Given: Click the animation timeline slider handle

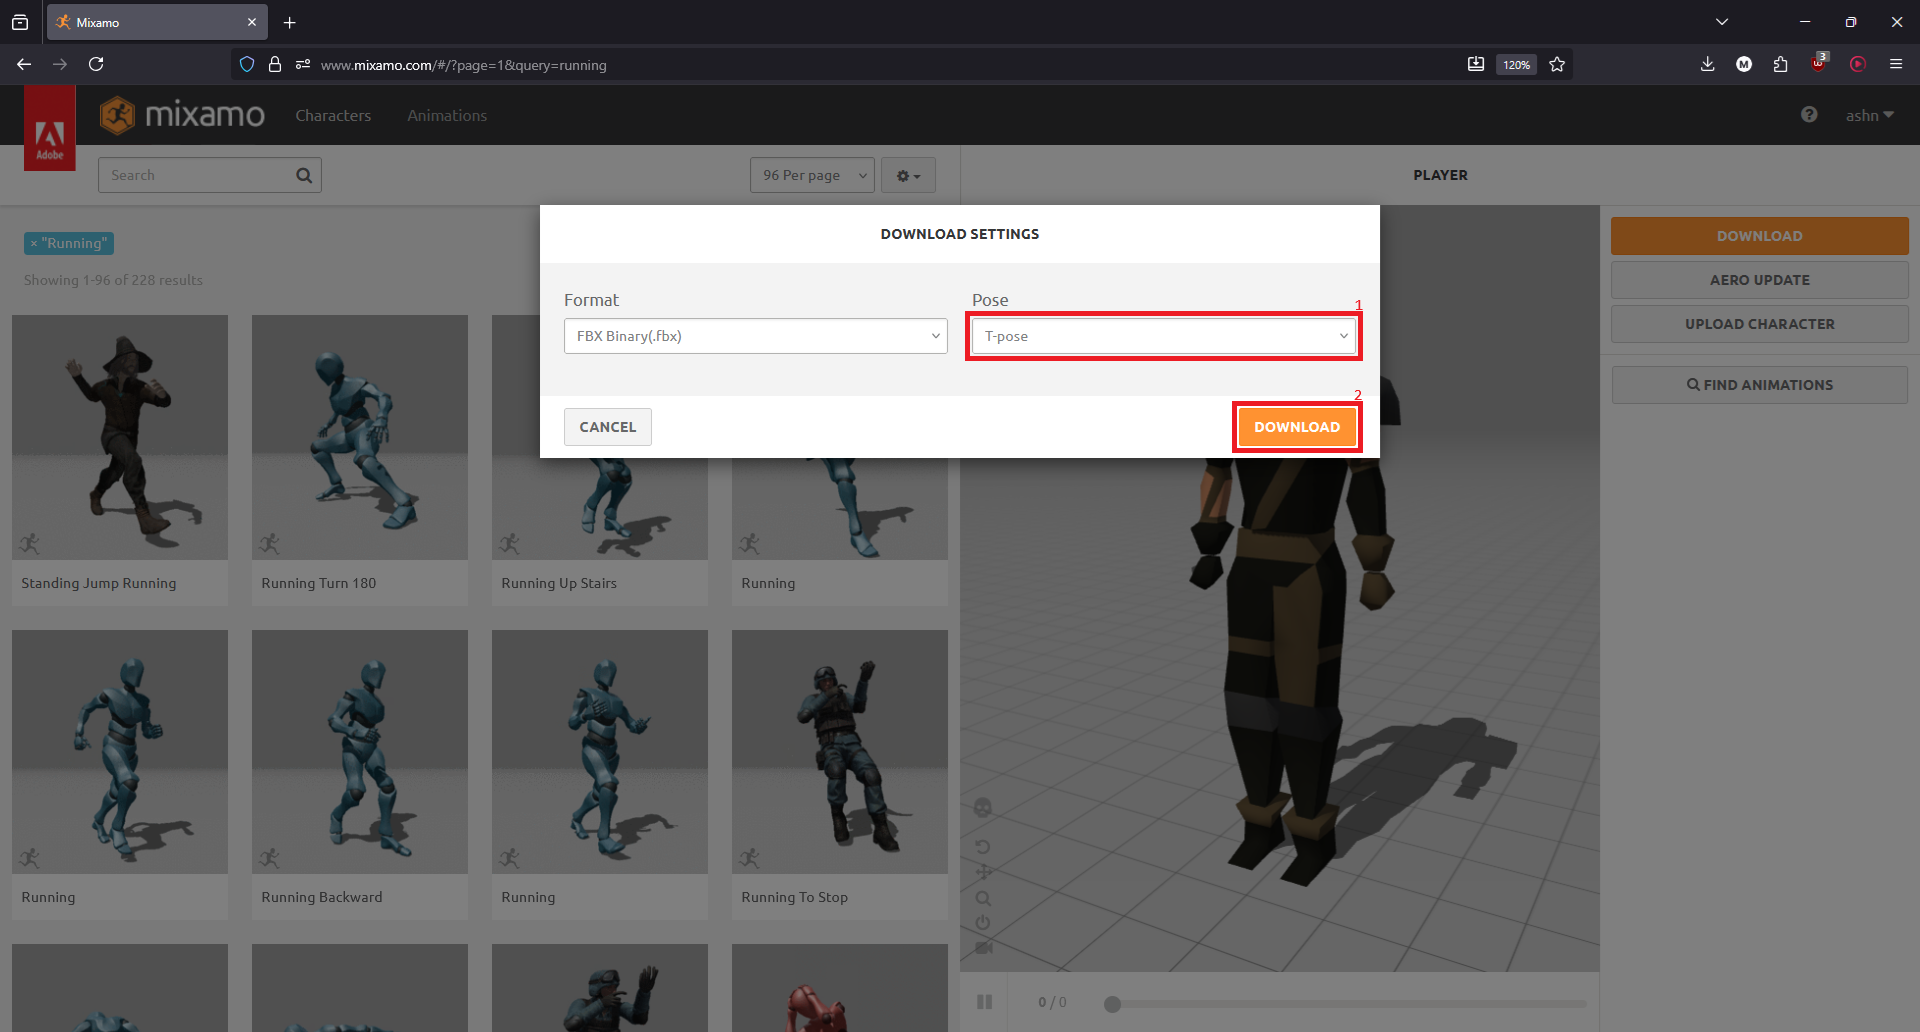Looking at the screenshot, I should click(x=1112, y=1003).
